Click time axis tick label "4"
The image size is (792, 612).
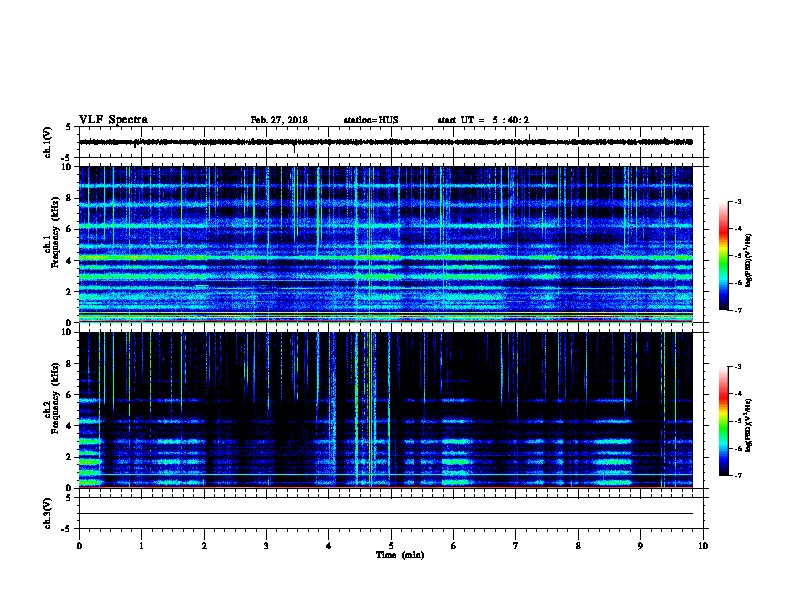pos(329,546)
